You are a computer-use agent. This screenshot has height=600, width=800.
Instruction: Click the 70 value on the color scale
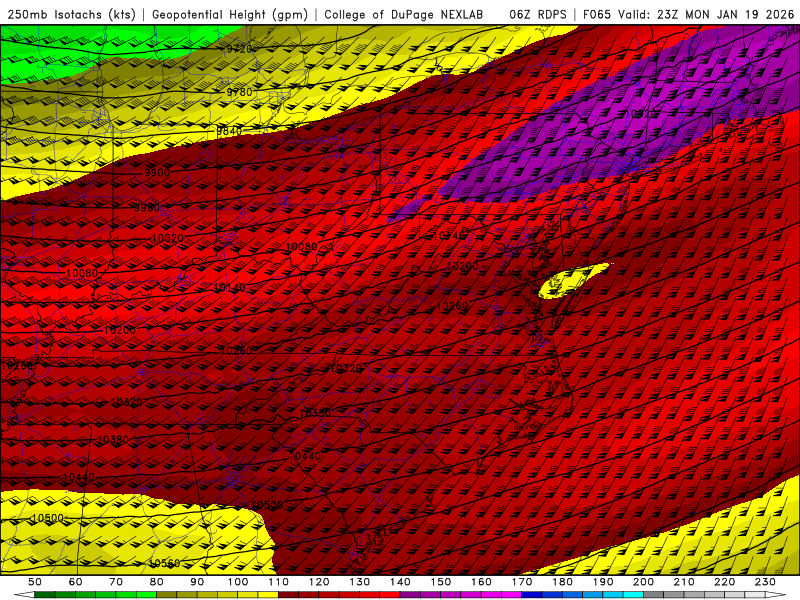(116, 582)
